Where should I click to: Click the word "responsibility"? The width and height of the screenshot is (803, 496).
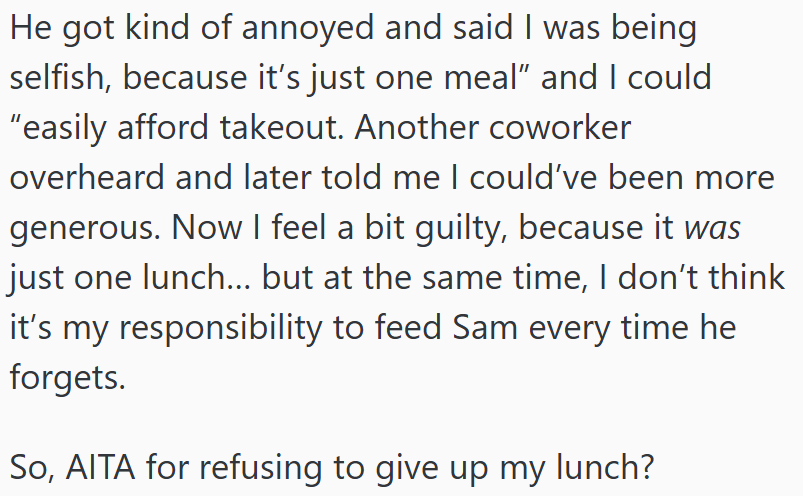[220, 327]
